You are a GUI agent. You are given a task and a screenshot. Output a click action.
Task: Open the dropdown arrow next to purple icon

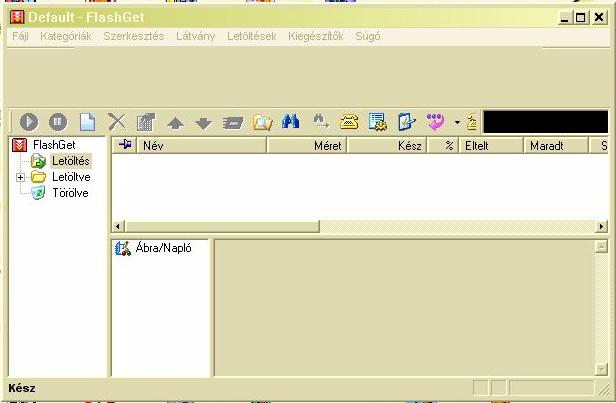coord(457,122)
